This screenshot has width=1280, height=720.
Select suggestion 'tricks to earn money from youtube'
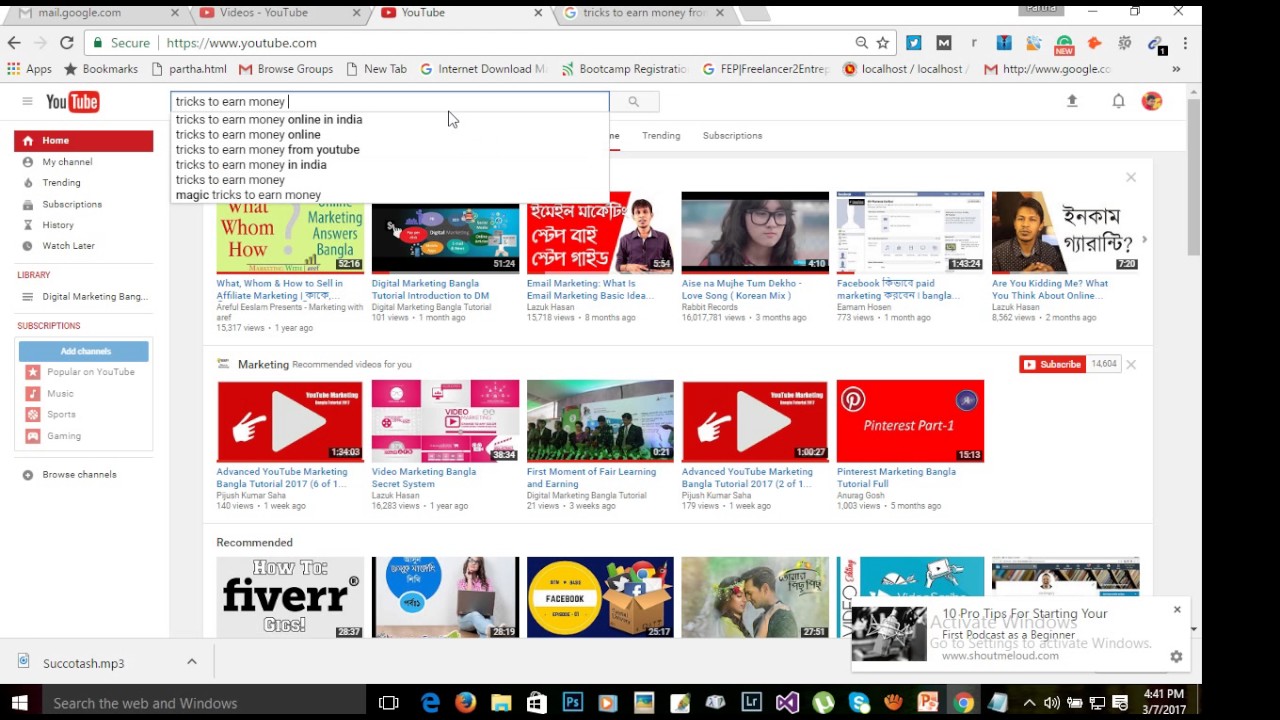coord(268,149)
